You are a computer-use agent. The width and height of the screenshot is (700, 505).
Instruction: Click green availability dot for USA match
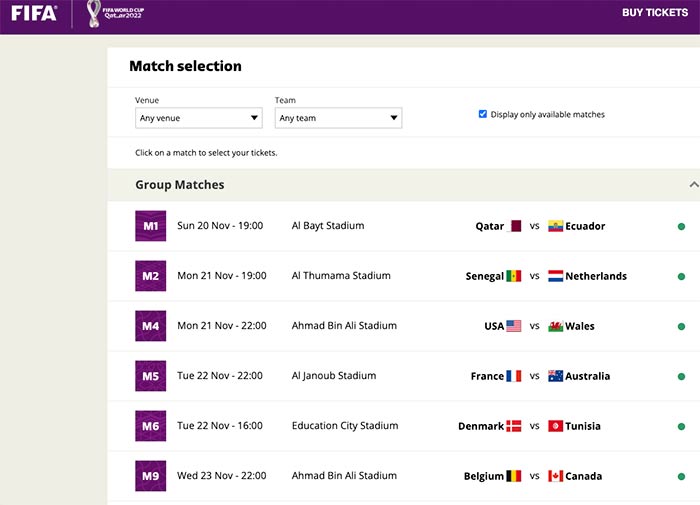point(681,327)
